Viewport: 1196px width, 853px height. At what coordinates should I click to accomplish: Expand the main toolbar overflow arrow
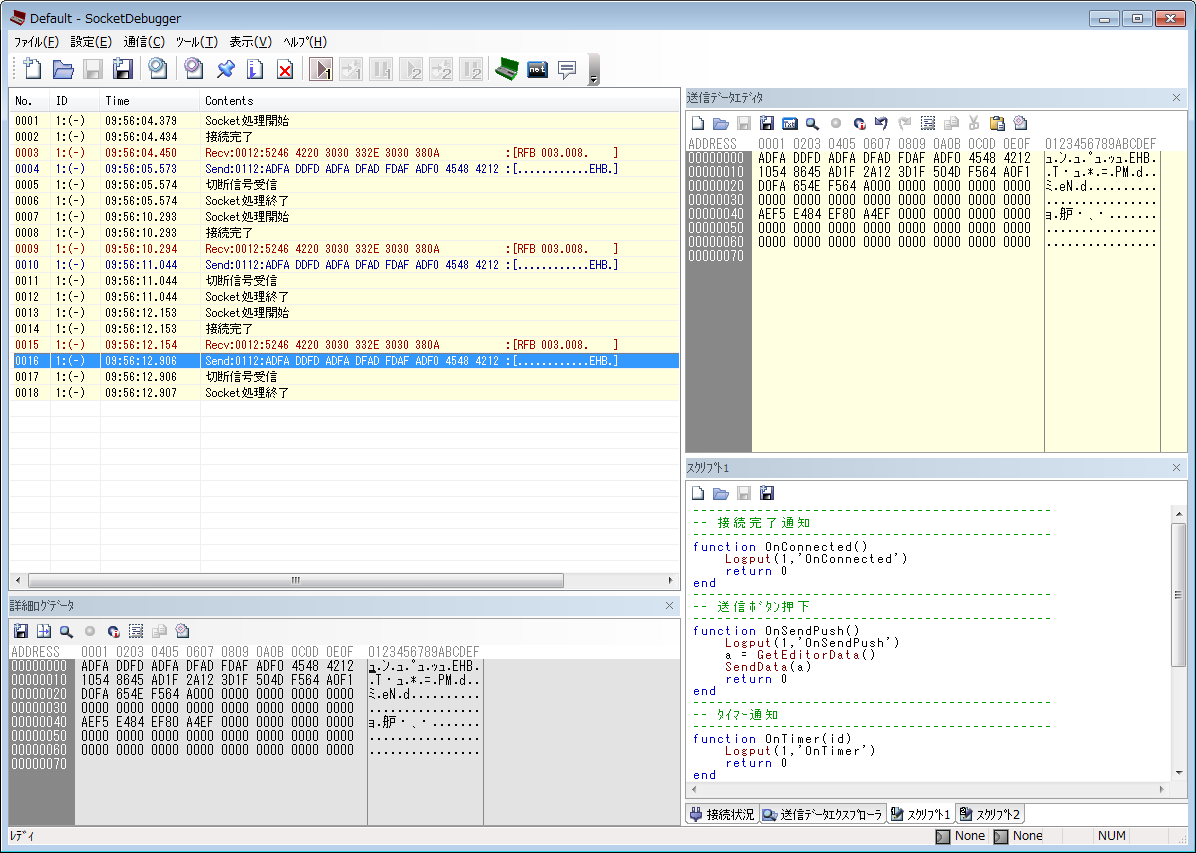[594, 70]
